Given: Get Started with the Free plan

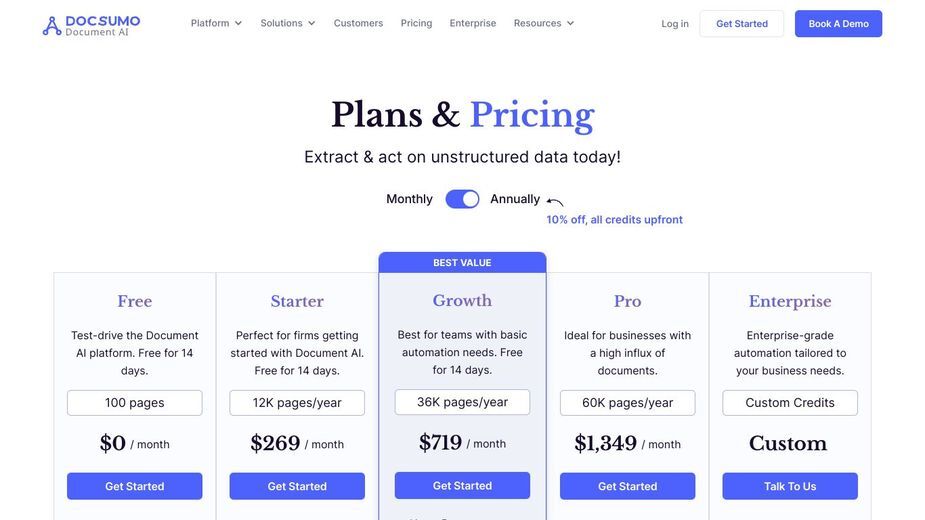Looking at the screenshot, I should coord(135,486).
